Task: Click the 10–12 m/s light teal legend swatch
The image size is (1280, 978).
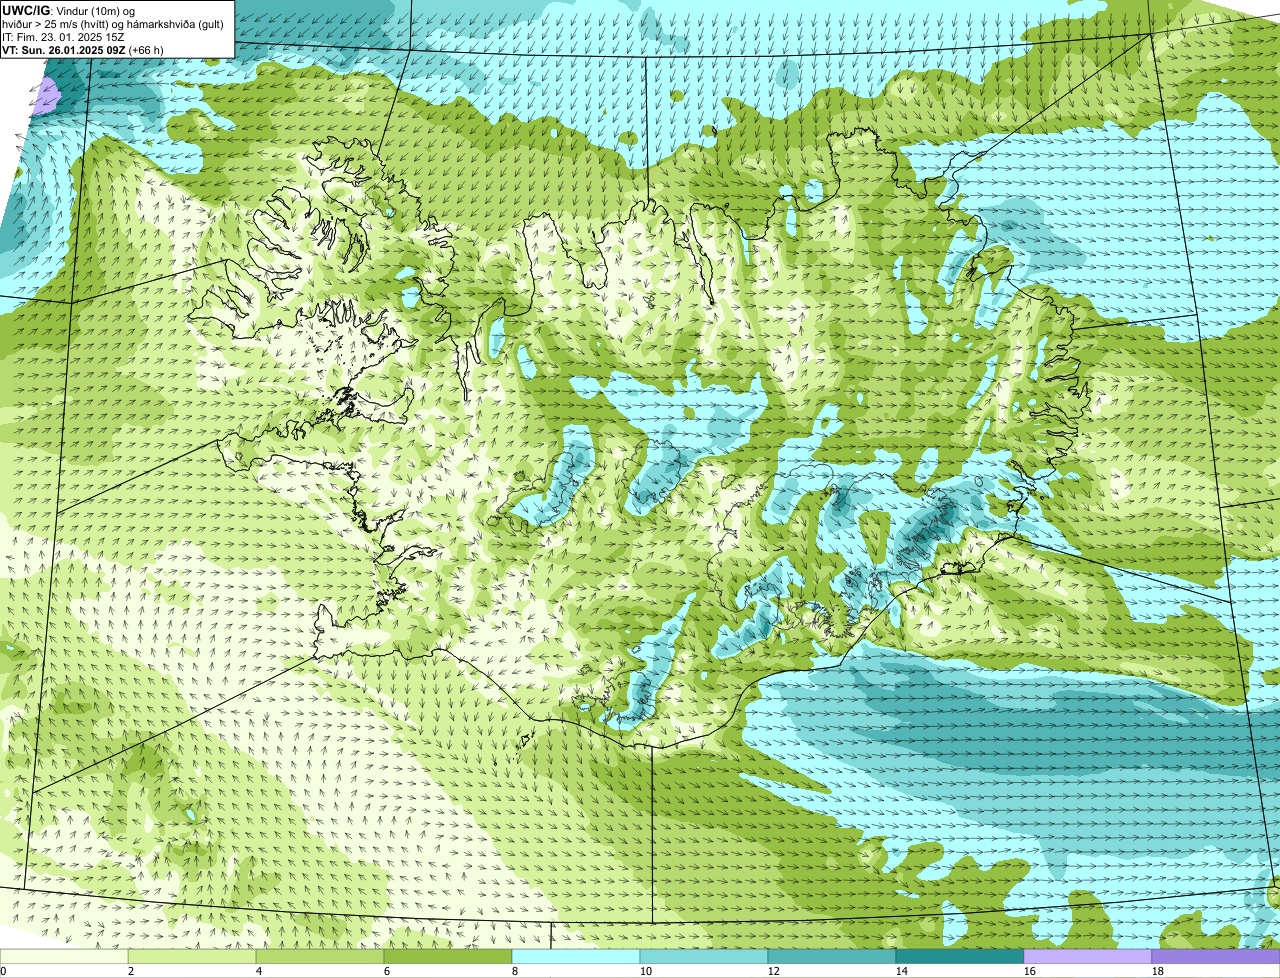Action: pyautogui.click(x=704, y=957)
